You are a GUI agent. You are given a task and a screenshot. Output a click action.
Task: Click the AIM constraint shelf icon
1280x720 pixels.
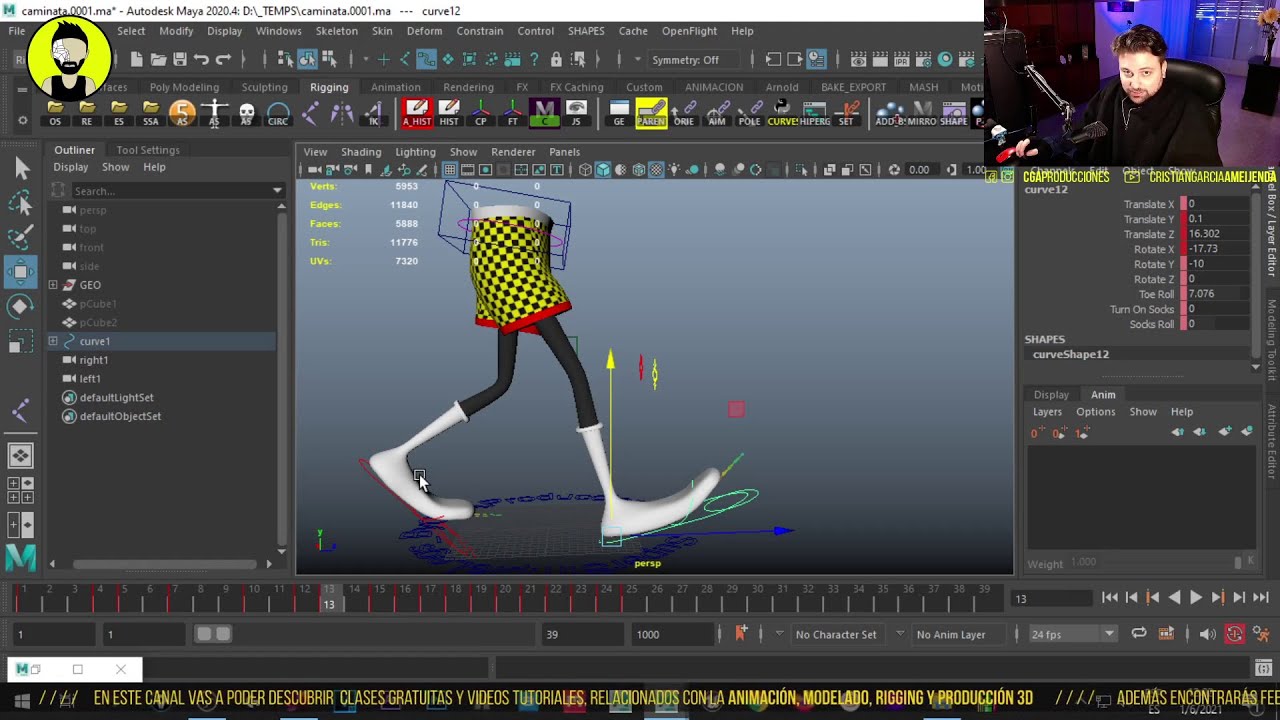(x=717, y=113)
